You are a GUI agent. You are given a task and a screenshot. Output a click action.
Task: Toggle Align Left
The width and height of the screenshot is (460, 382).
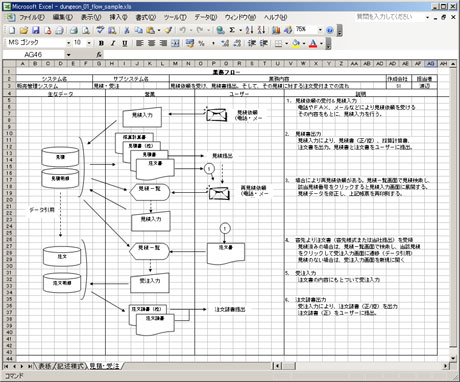pos(140,43)
